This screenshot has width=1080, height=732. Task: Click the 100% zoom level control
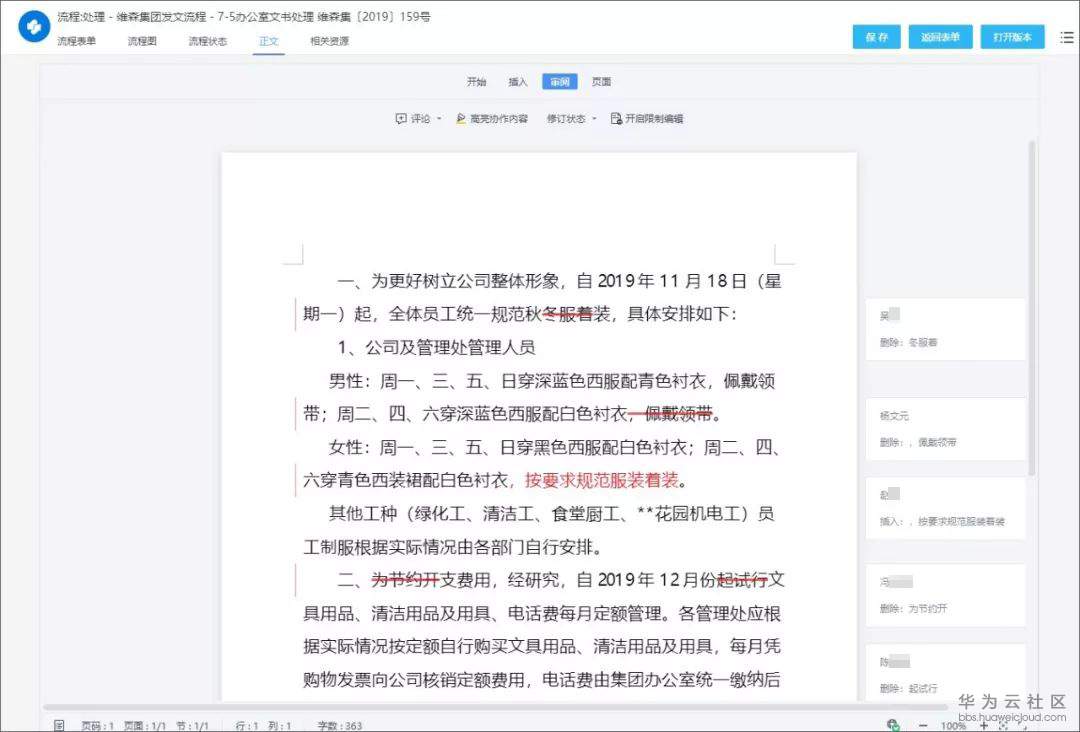[955, 723]
